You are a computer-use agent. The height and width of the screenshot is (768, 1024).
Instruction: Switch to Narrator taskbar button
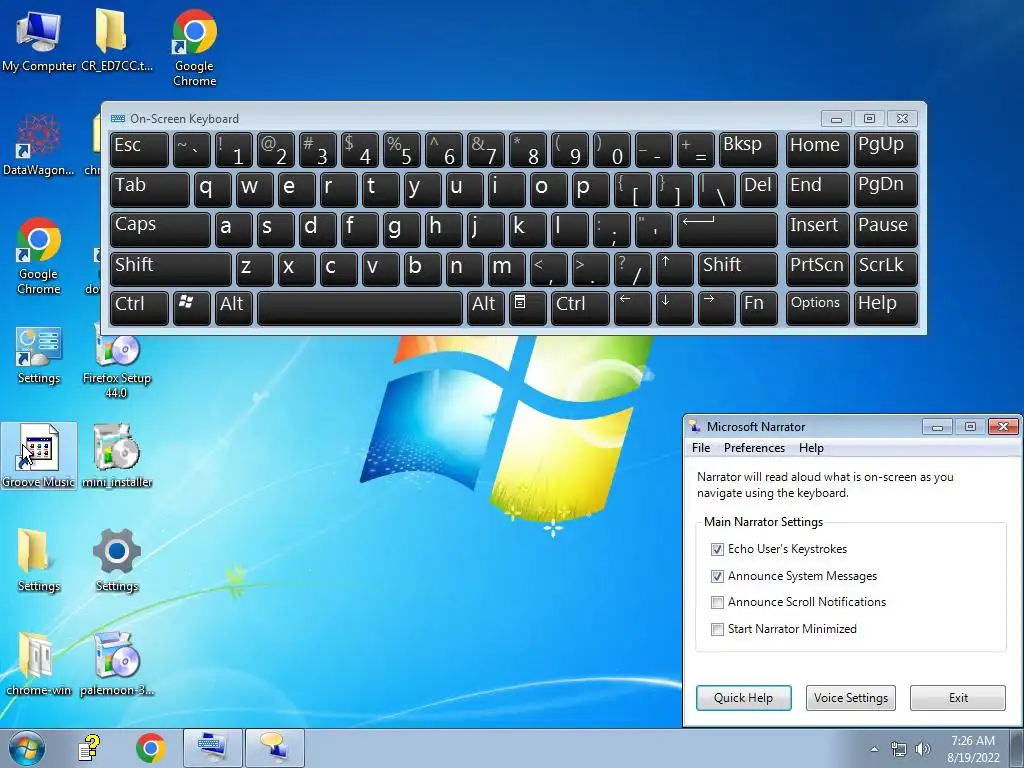point(274,748)
